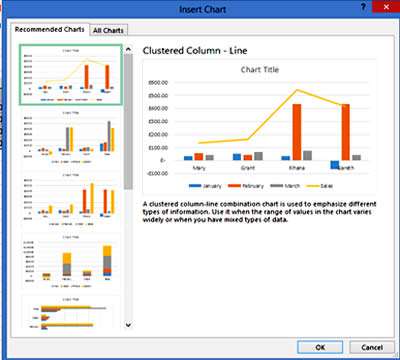400x360 pixels.
Task: Switch to the All Charts tab
Action: coord(108,30)
